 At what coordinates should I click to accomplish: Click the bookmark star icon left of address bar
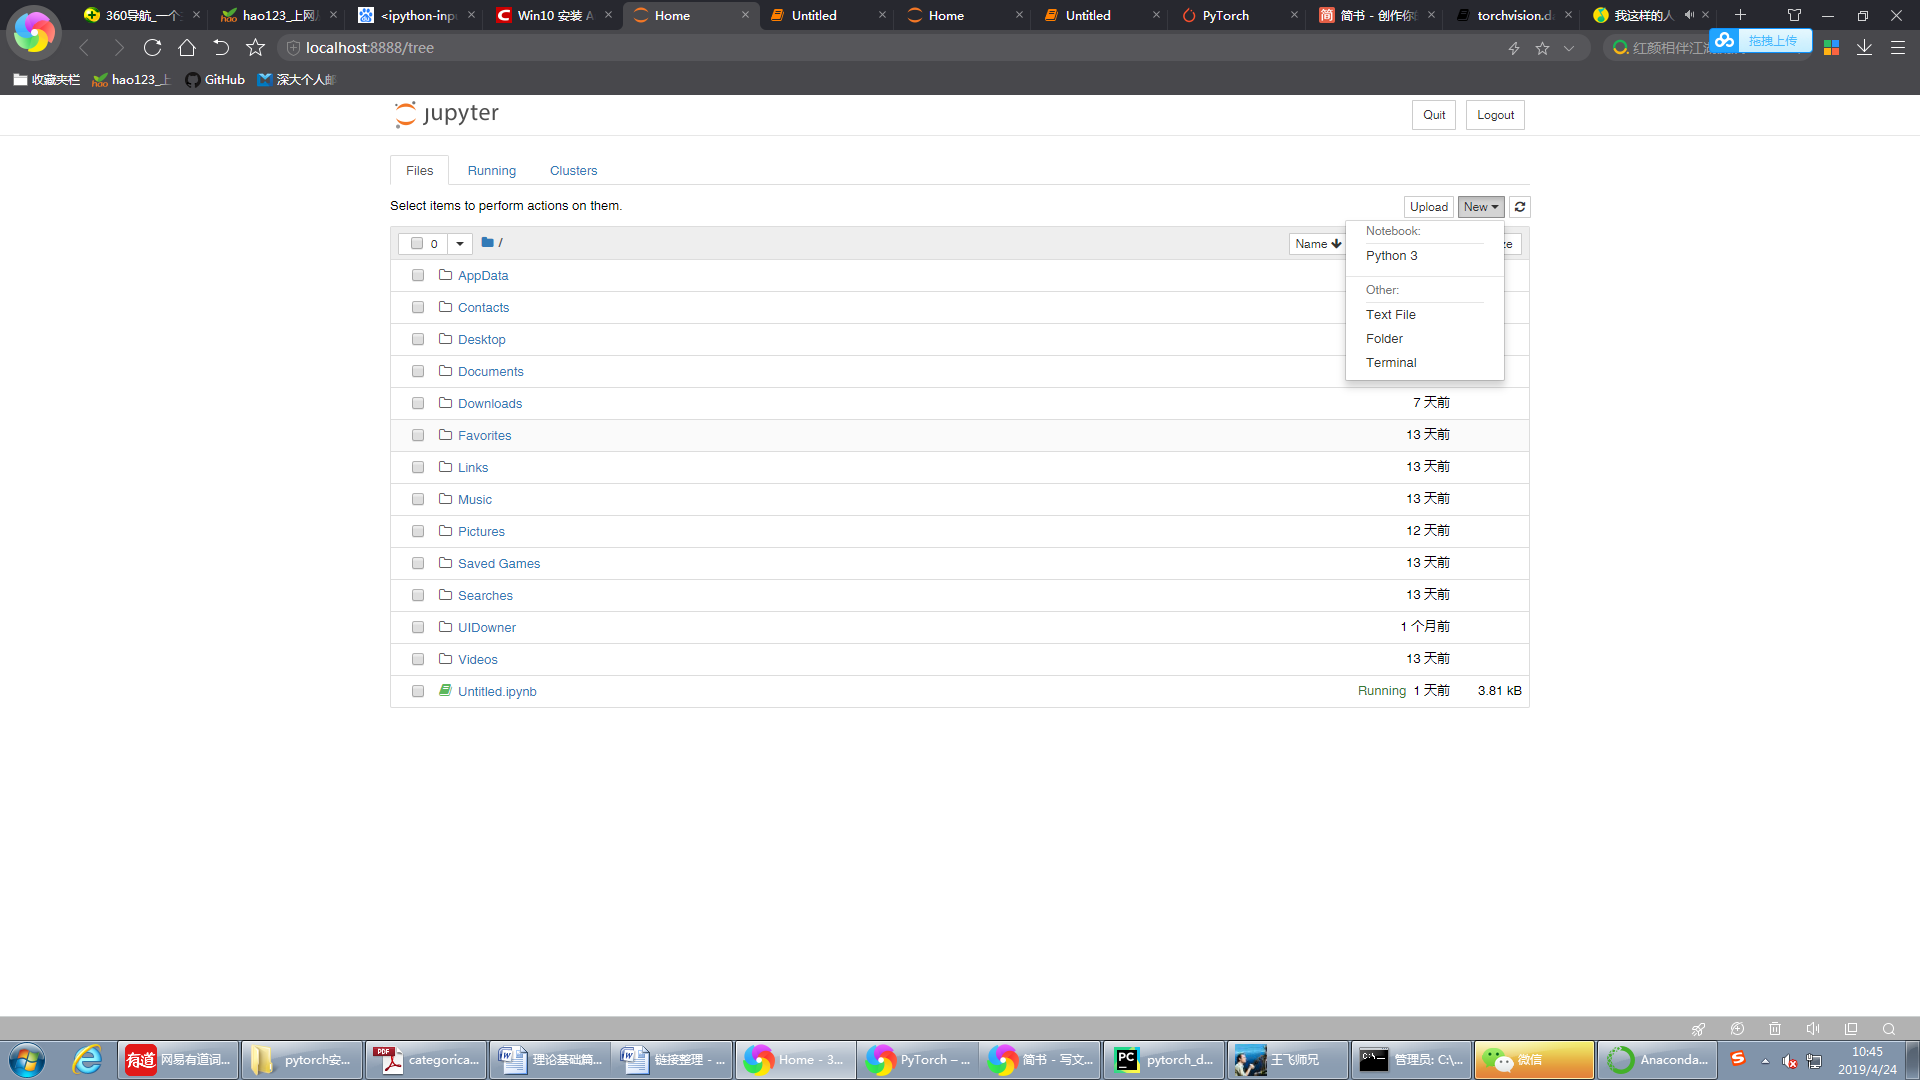(x=255, y=48)
